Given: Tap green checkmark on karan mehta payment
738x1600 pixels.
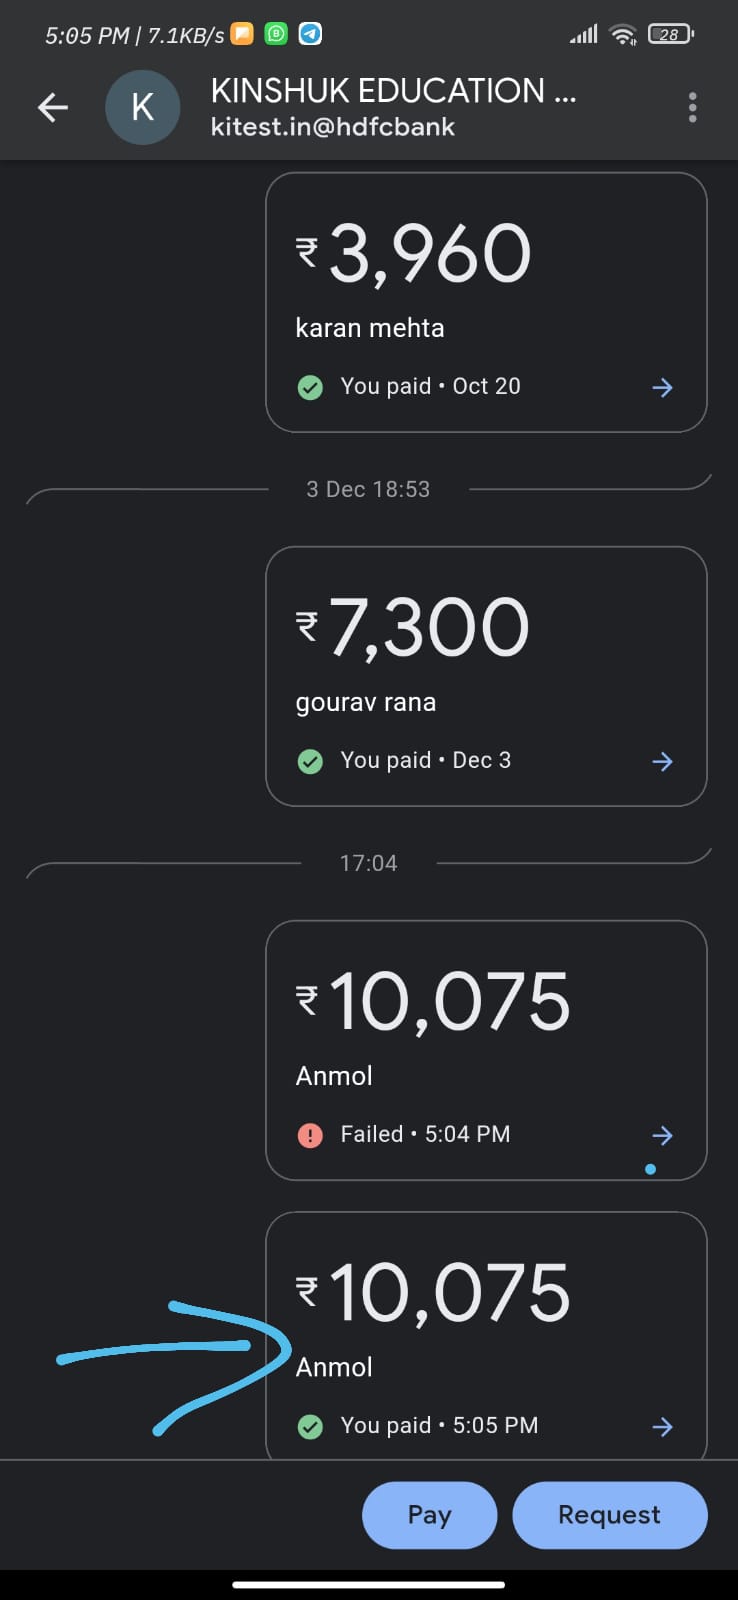Looking at the screenshot, I should pyautogui.click(x=310, y=387).
